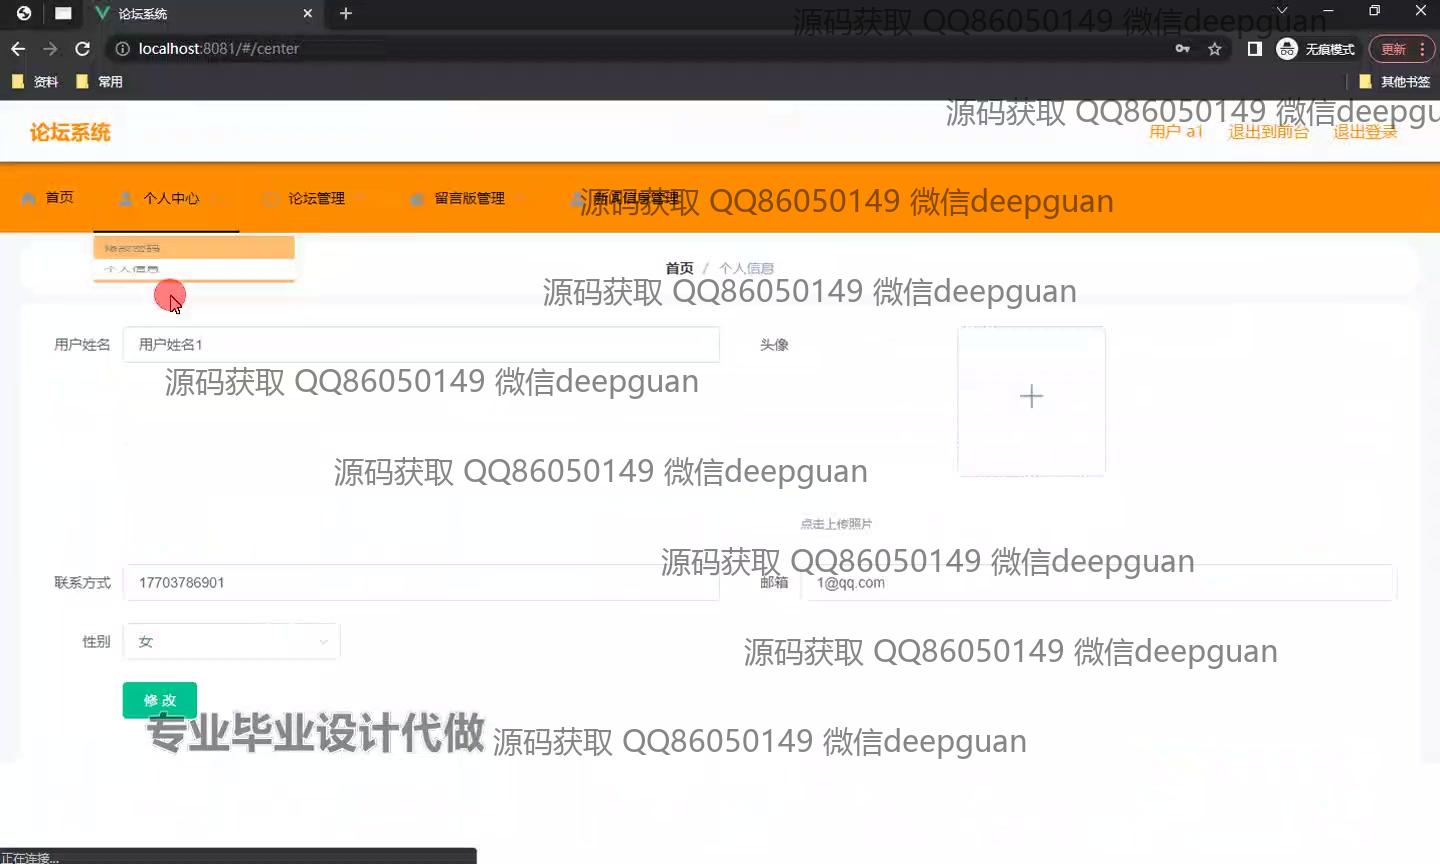Click the 首页 breadcrumb link

click(x=679, y=268)
